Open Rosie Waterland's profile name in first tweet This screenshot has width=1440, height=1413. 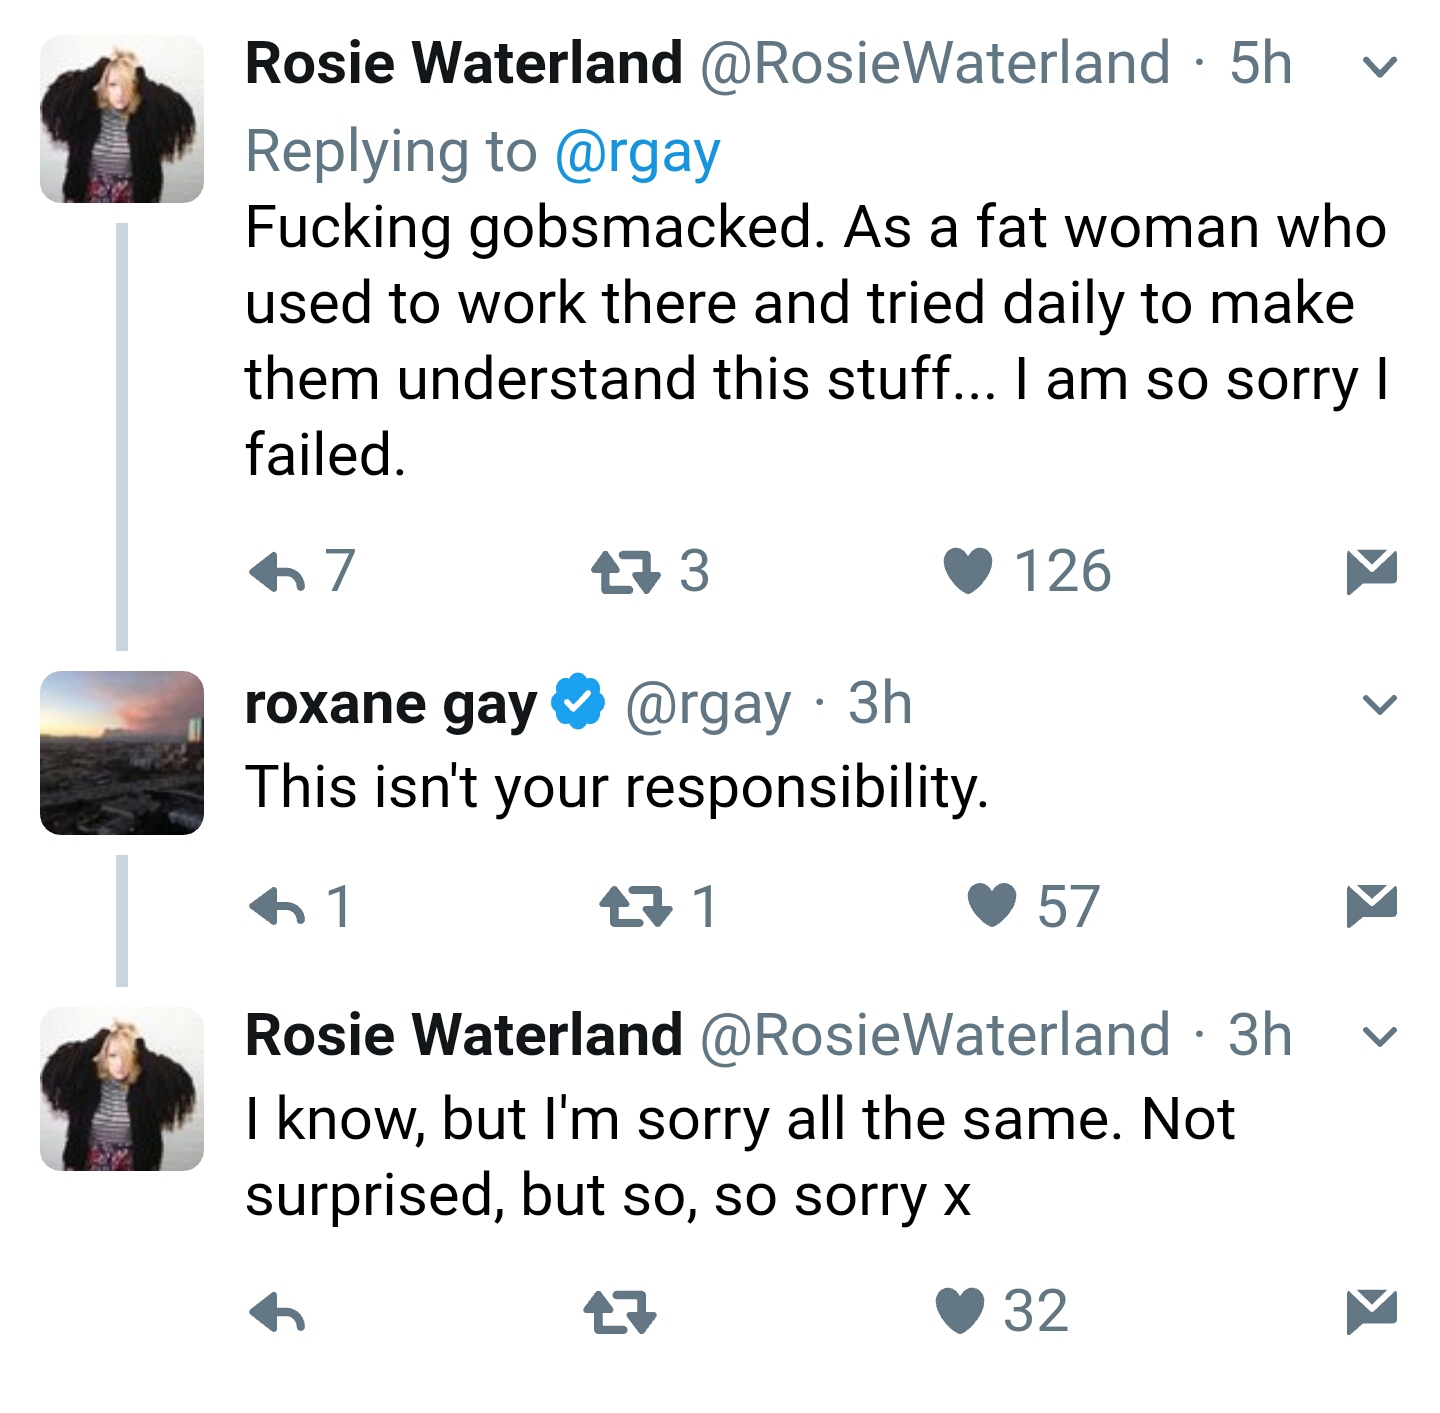click(464, 64)
